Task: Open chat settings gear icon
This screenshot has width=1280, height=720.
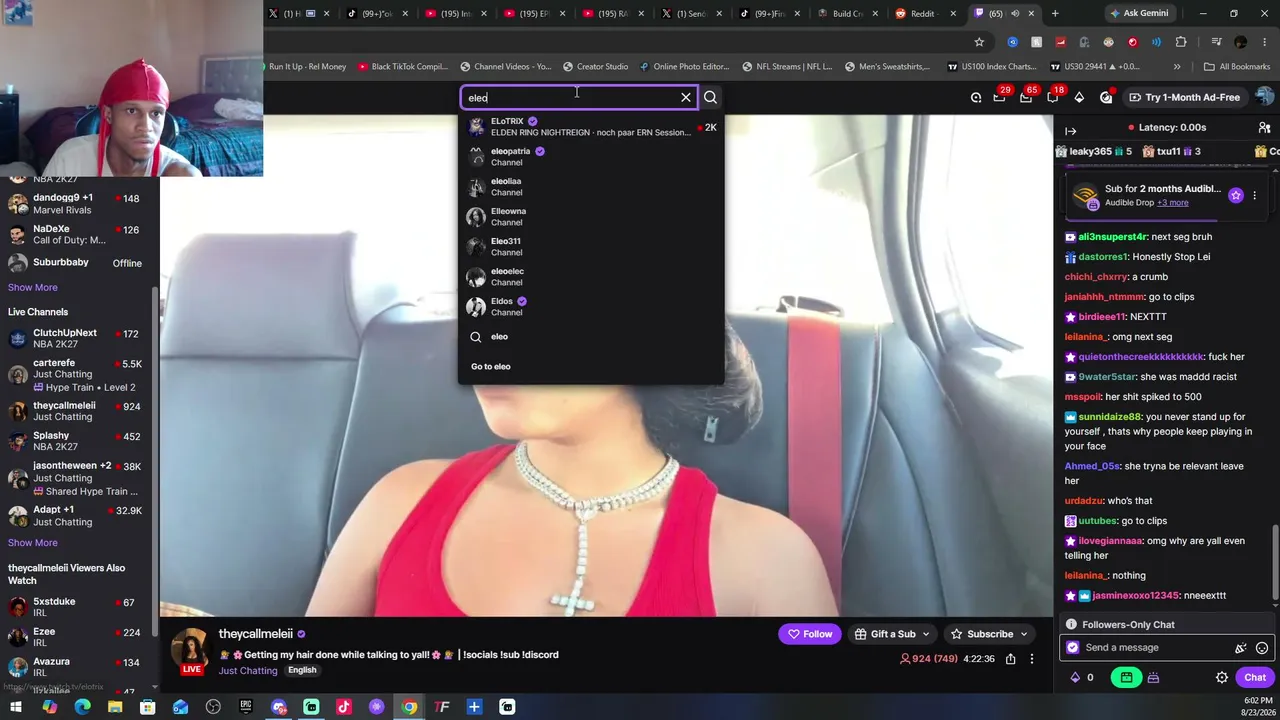Action: (x=1222, y=677)
